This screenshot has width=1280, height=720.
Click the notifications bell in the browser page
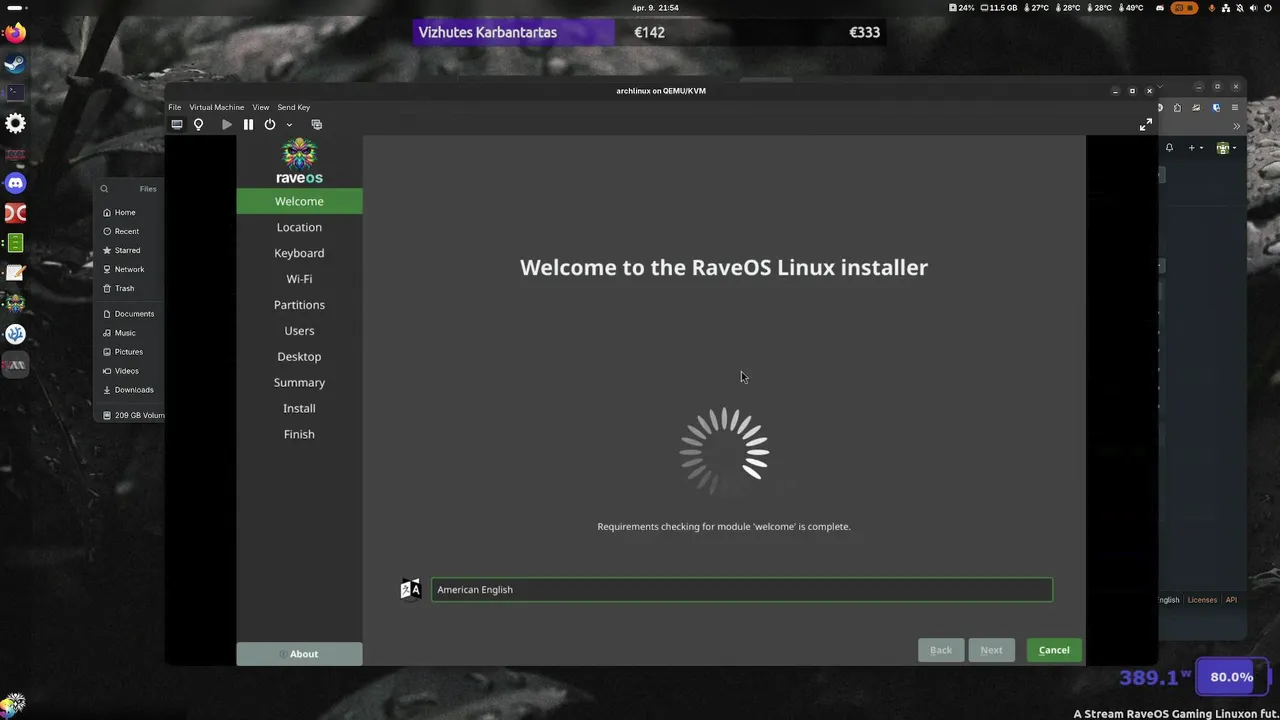1169,148
